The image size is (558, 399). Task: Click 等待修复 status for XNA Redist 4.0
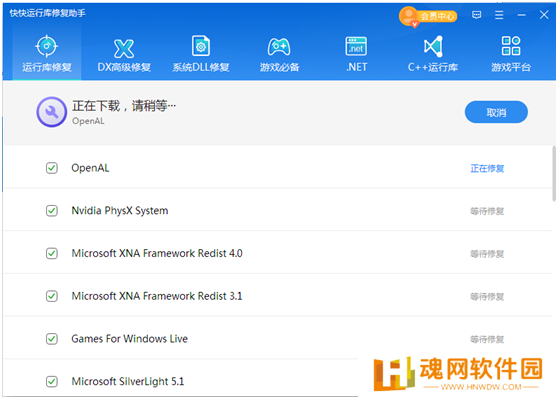[x=487, y=253]
